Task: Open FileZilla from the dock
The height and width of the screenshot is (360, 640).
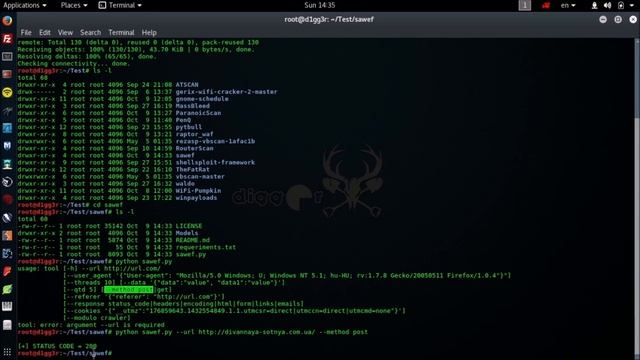Action: tap(7, 39)
